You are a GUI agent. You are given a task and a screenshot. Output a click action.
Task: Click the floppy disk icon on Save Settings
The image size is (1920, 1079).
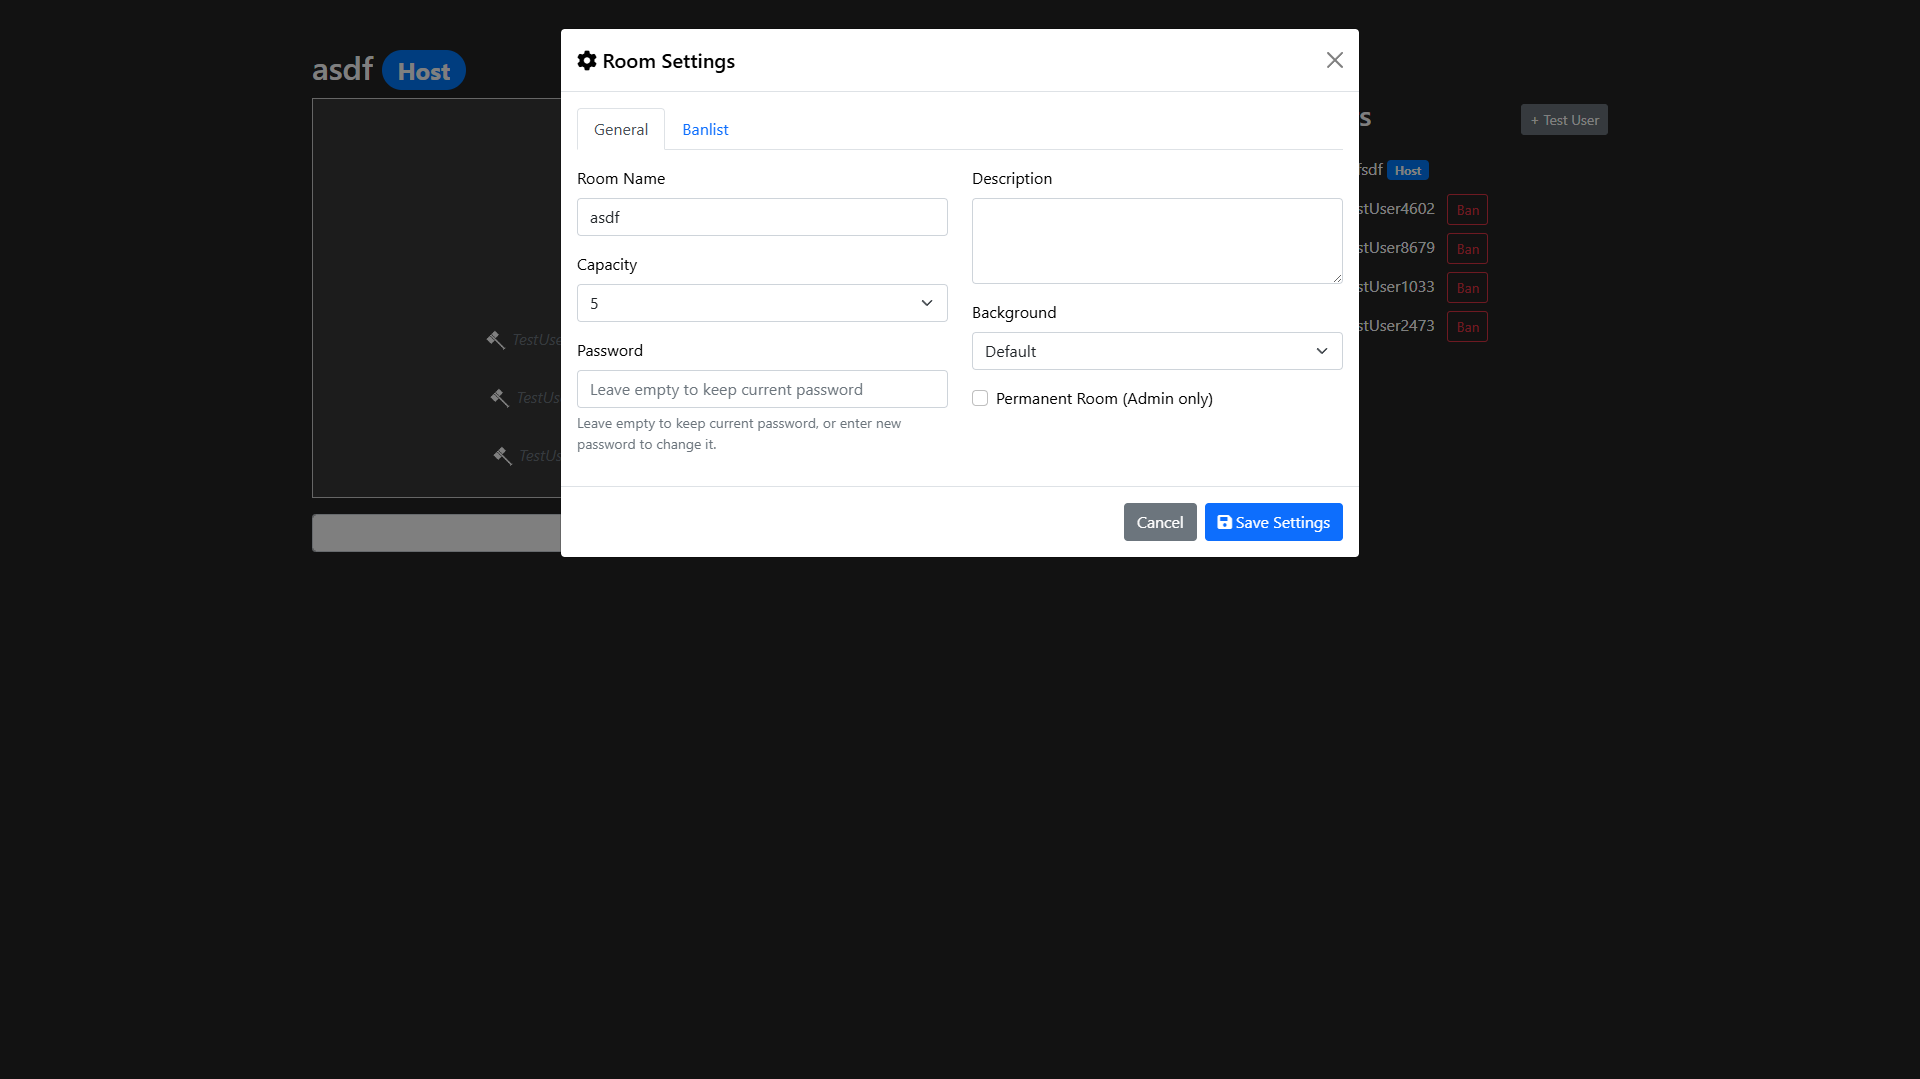1224,522
